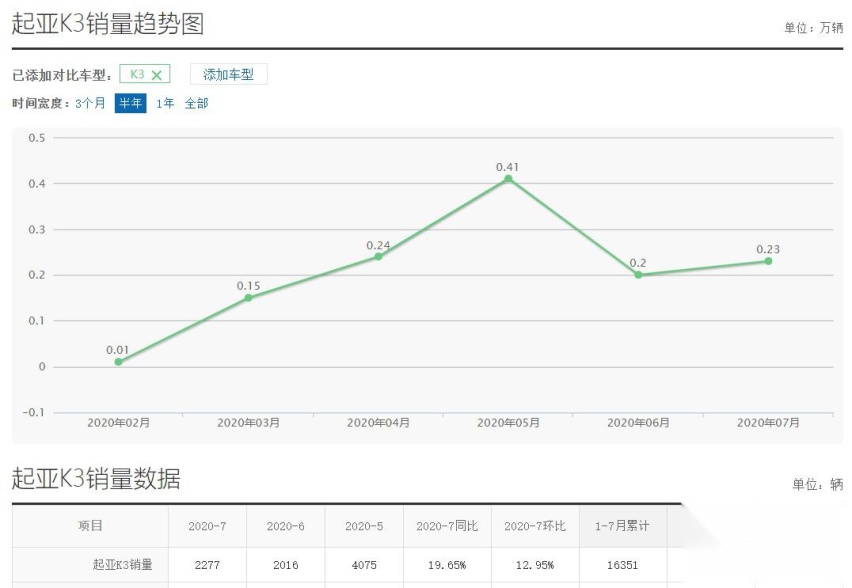The image size is (852, 588).
Task: Click the 0.5 y-axis label
Action: tap(37, 138)
